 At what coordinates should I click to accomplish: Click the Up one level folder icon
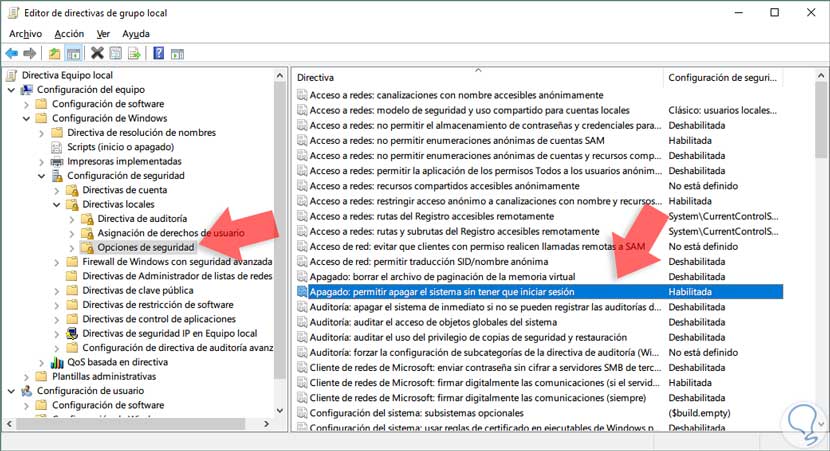[x=55, y=53]
